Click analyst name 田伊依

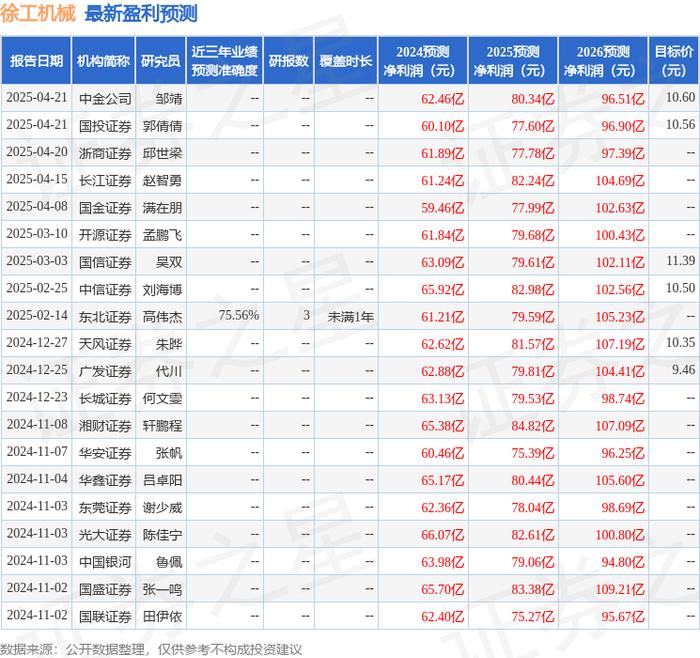pyautogui.click(x=162, y=616)
